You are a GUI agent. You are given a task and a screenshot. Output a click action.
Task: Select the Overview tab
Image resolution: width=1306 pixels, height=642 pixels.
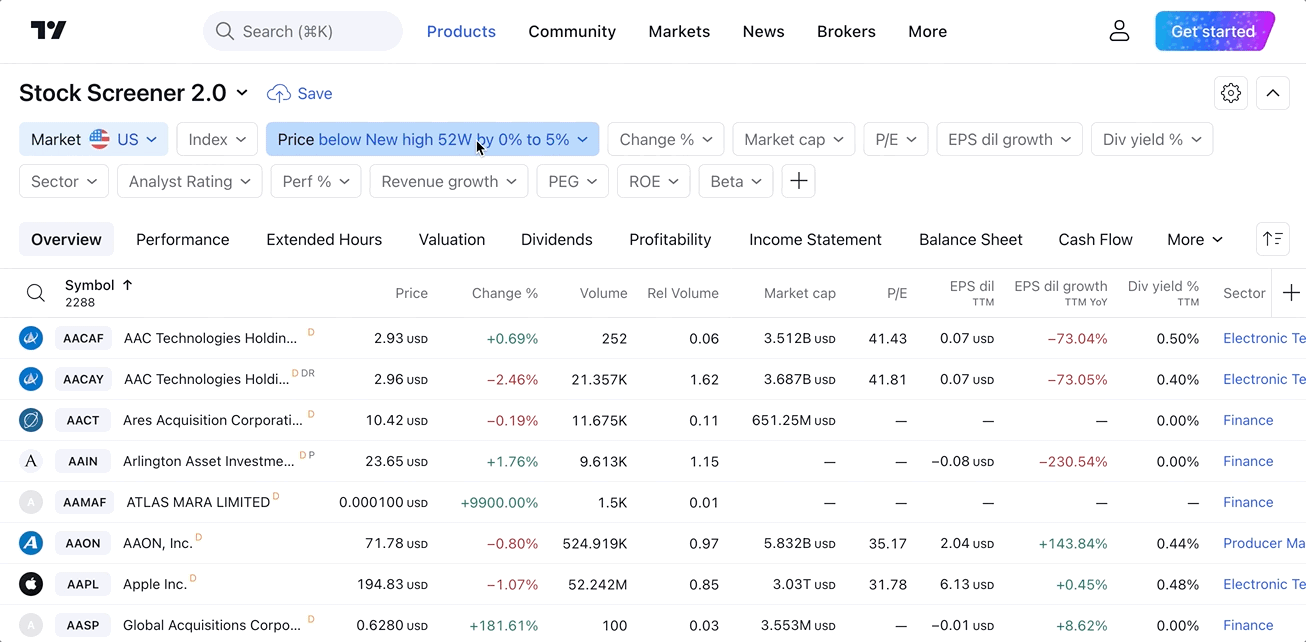click(x=66, y=239)
